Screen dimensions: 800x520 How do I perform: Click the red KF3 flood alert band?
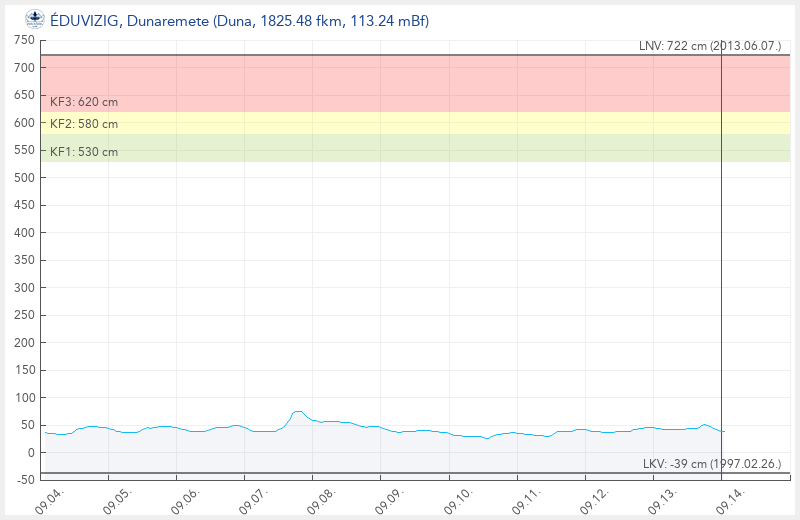pyautogui.click(x=415, y=83)
